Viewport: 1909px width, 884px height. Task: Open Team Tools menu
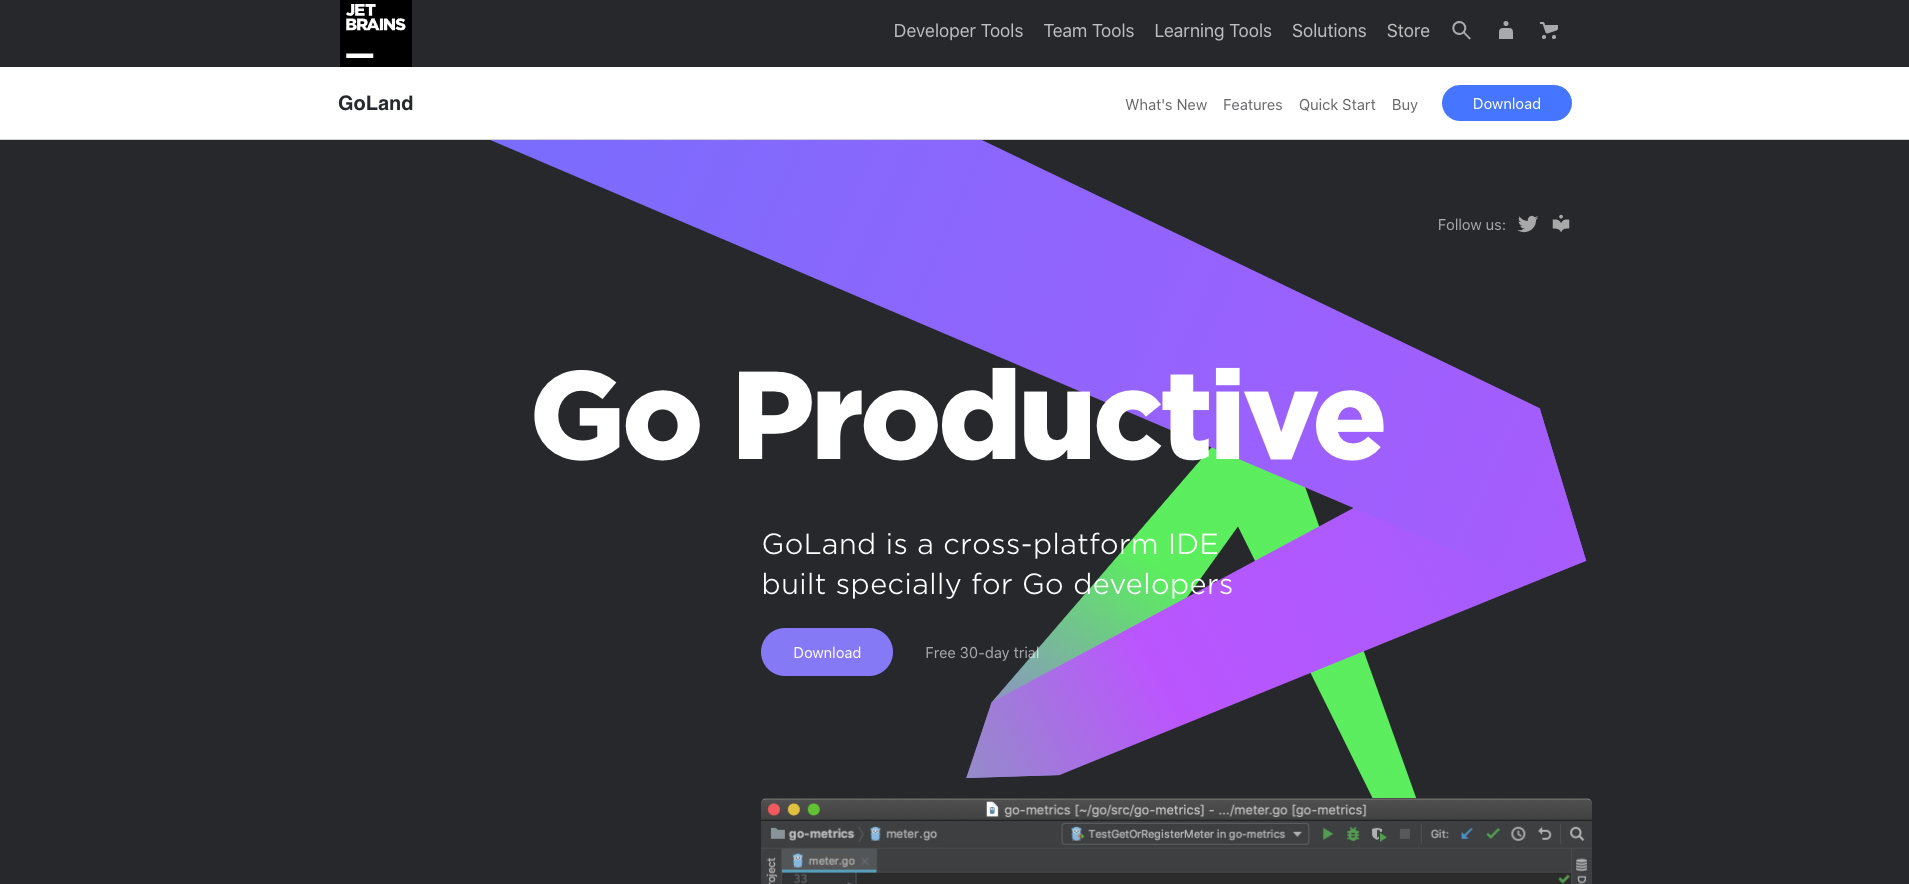coord(1089,31)
